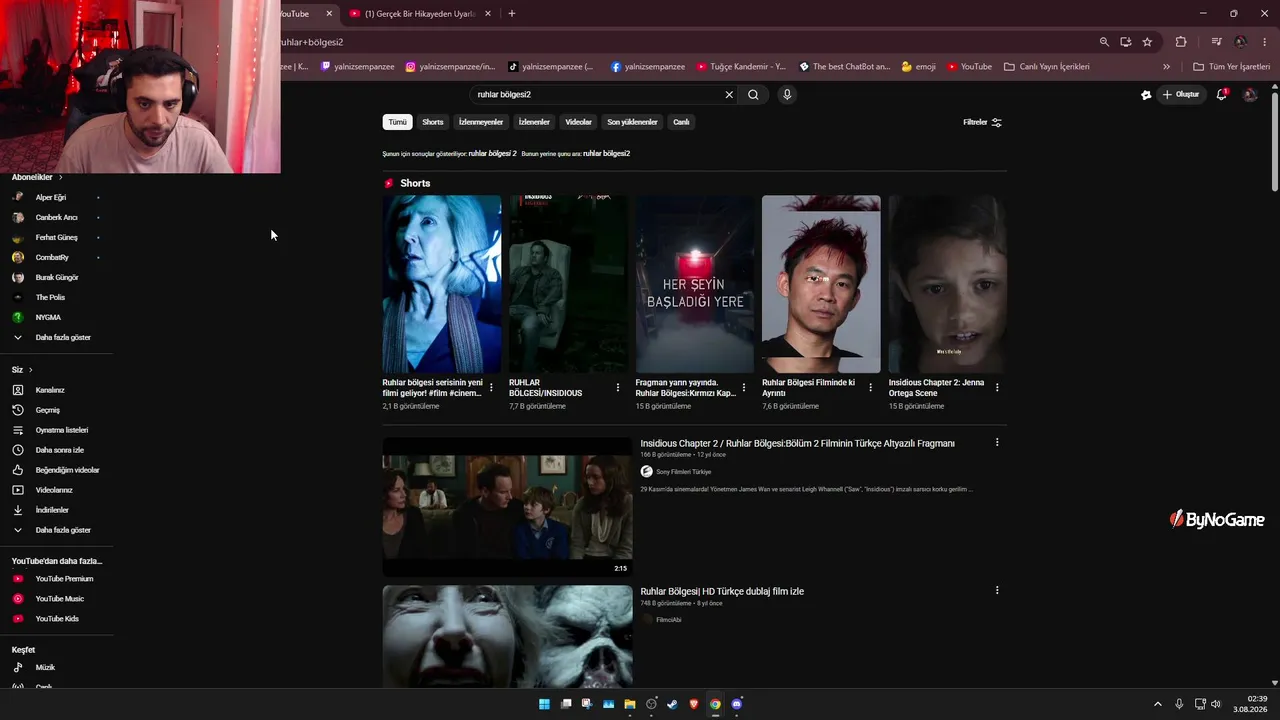Viewport: 1280px width, 720px height.
Task: Open the 'Her şeyin başladığı yere' short thumbnail
Action: pos(695,284)
